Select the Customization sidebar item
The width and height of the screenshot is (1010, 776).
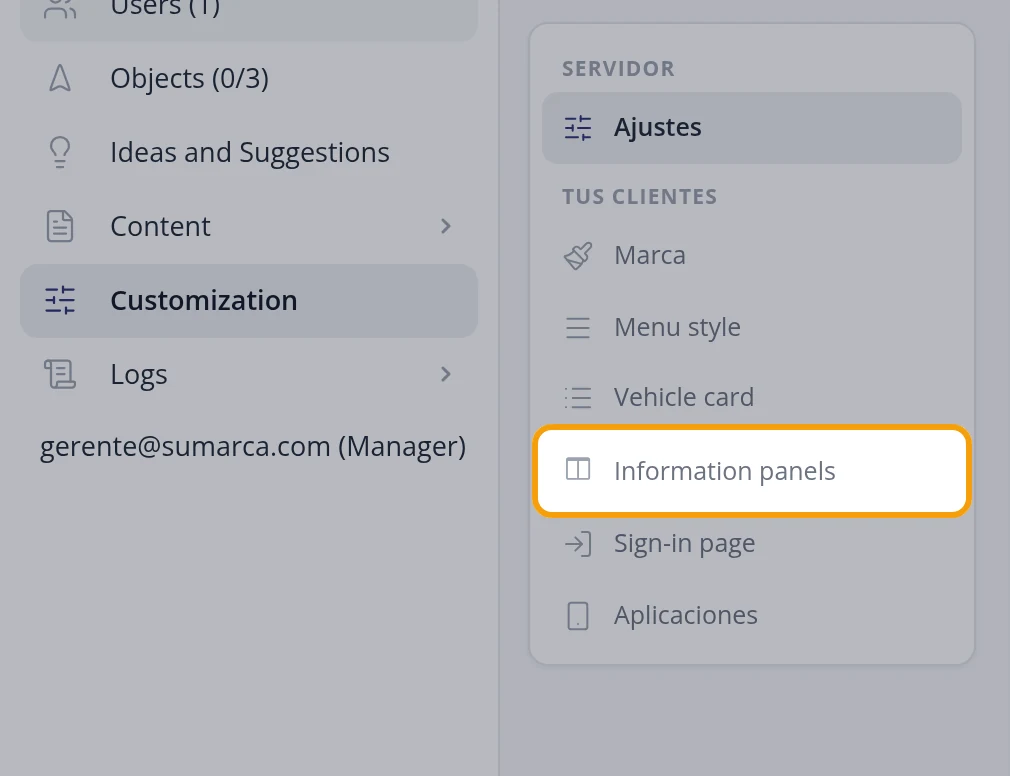[249, 301]
